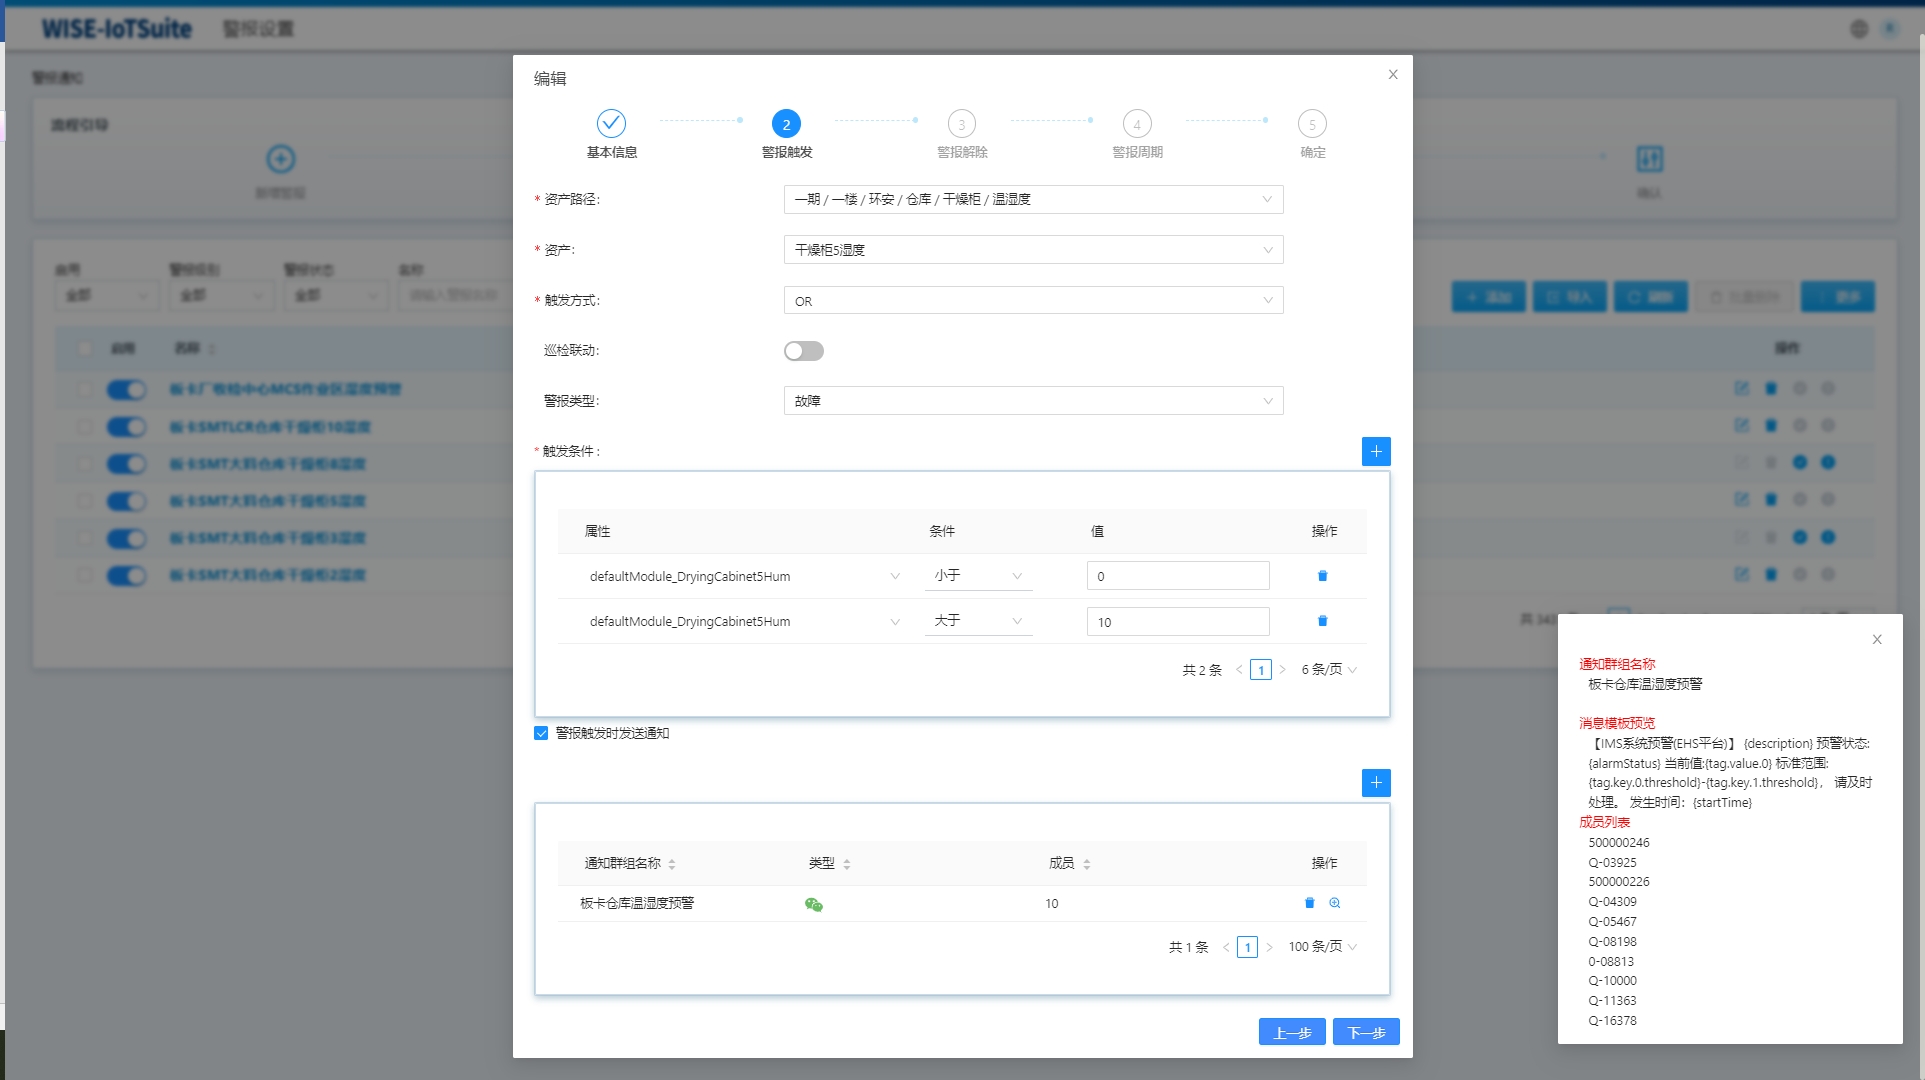
Task: Delete the 小于 0 trigger condition row
Action: [x=1322, y=576]
